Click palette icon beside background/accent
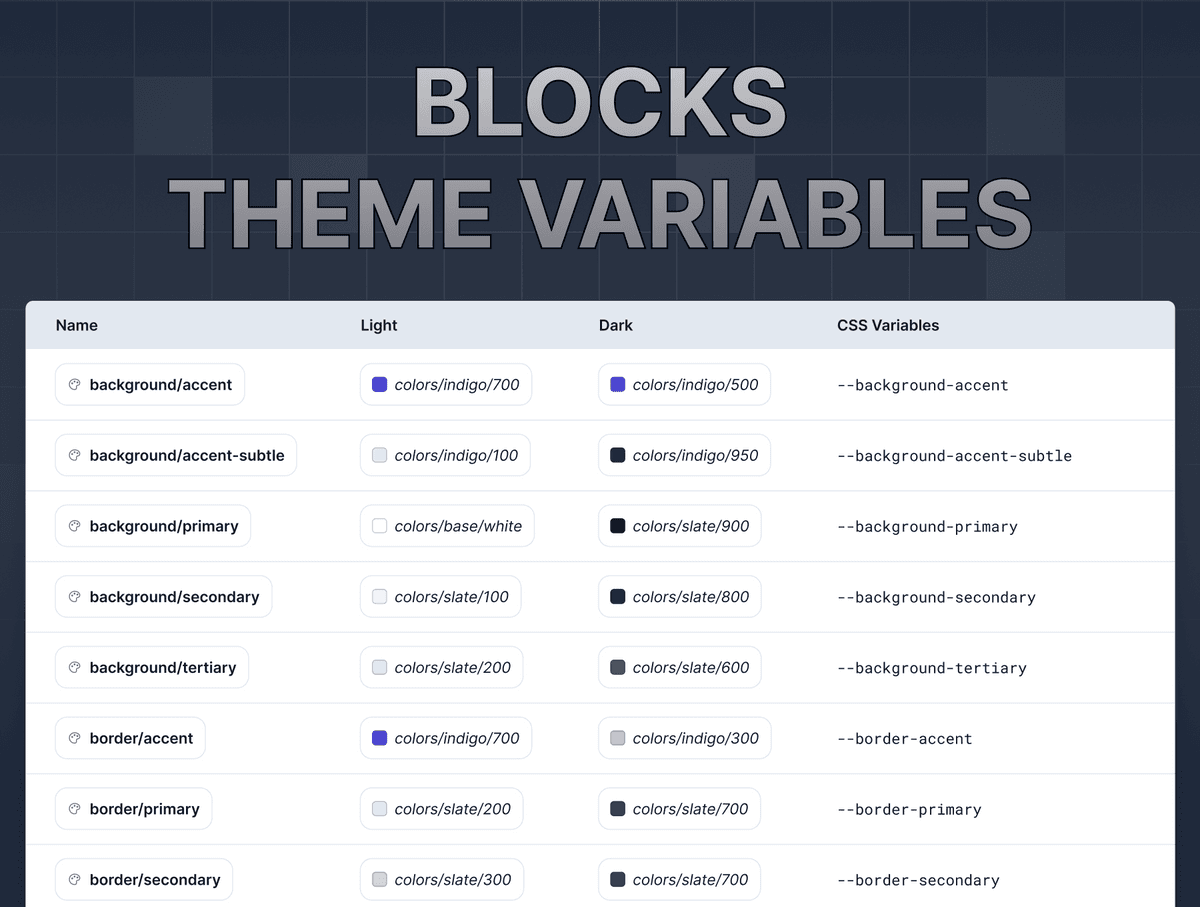1200x907 pixels. click(x=74, y=384)
